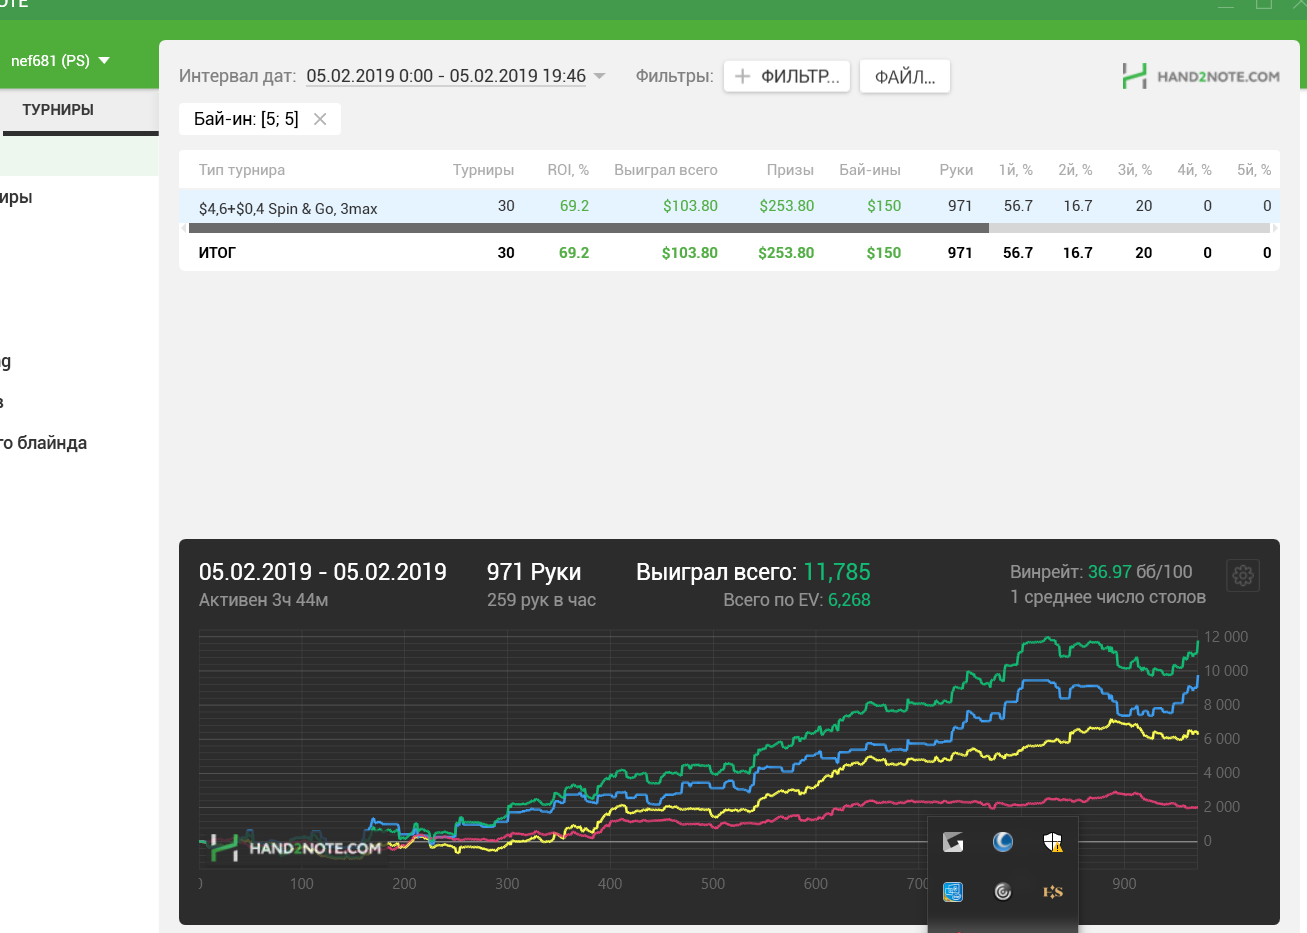Click the table's horizontal scrollbar thumb
The width and height of the screenshot is (1307, 933).
click(588, 228)
